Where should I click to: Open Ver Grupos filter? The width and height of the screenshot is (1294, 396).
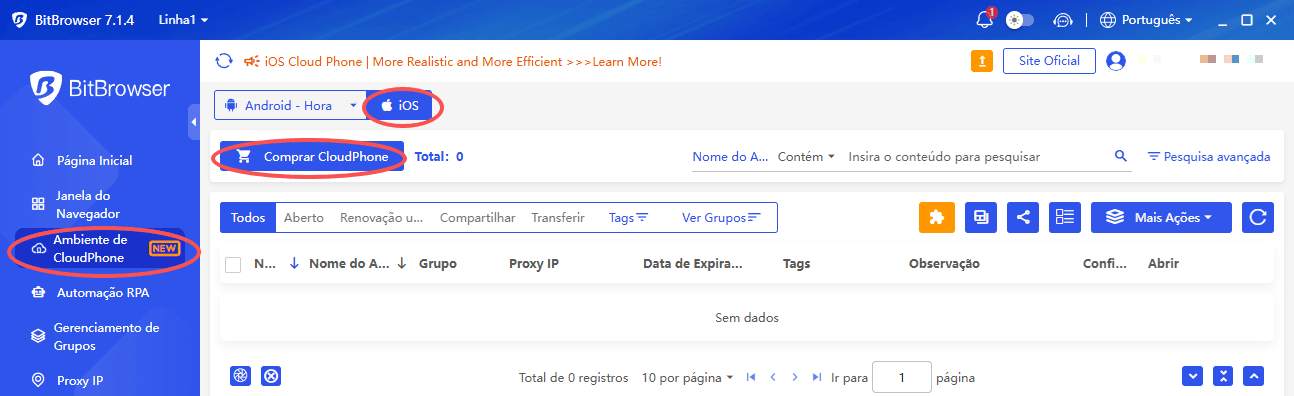click(721, 217)
